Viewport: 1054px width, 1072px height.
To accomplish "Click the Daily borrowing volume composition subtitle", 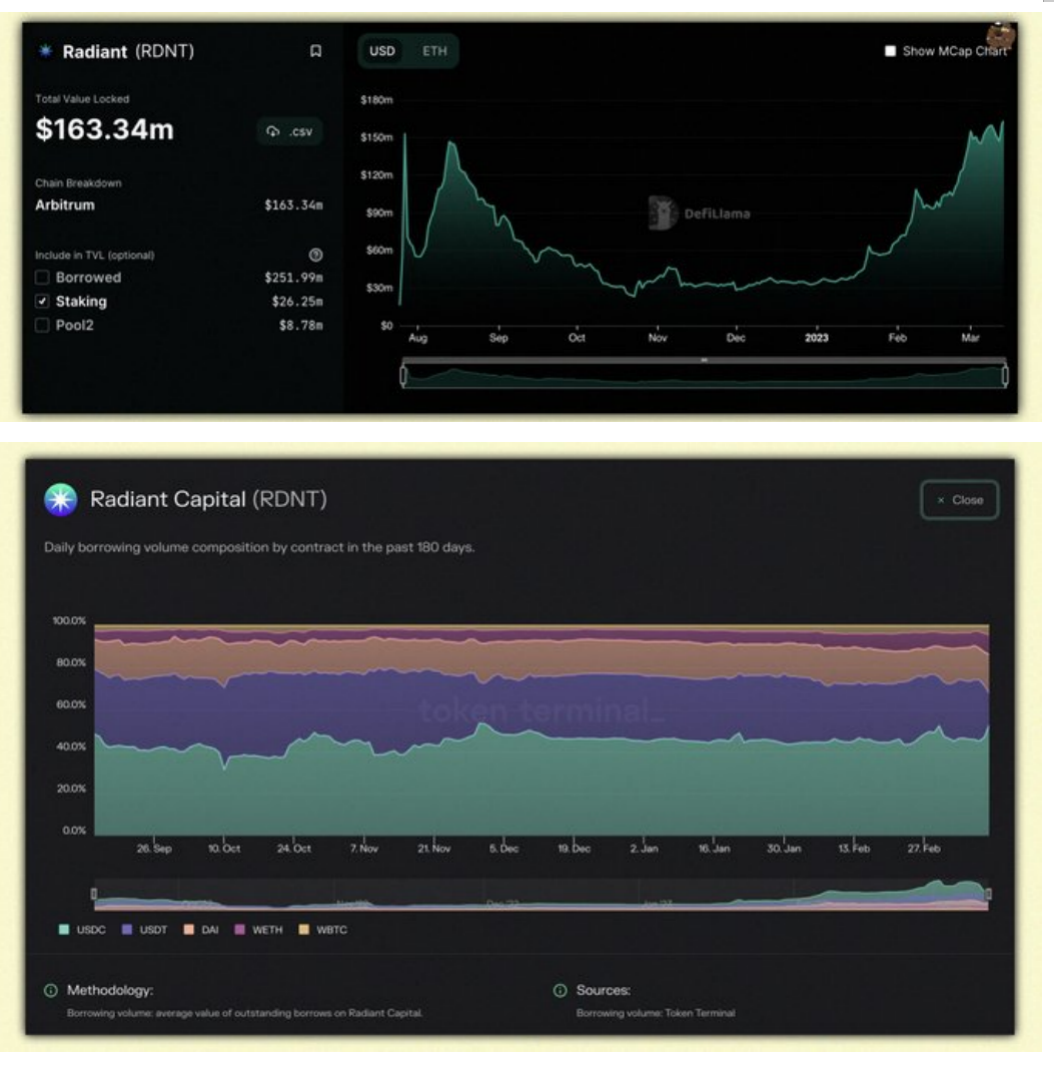I will [259, 547].
